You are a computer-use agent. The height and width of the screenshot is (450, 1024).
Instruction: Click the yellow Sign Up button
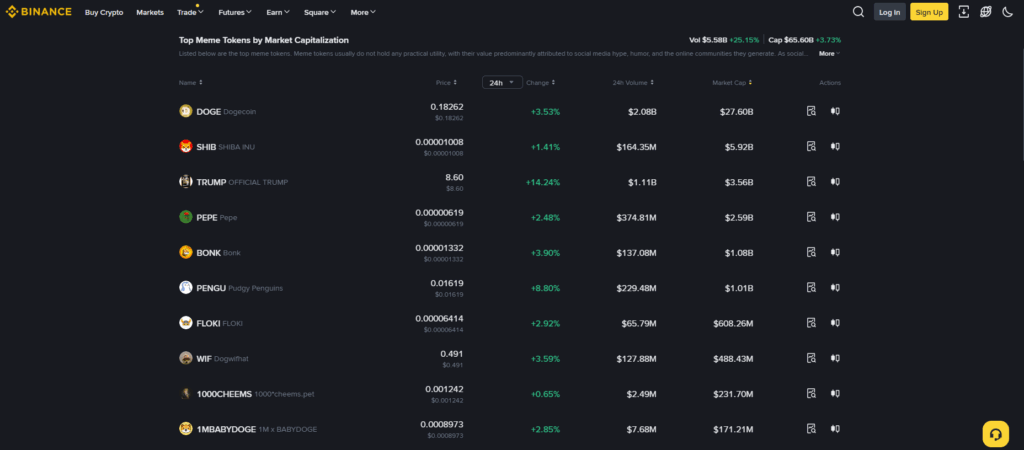pos(929,12)
